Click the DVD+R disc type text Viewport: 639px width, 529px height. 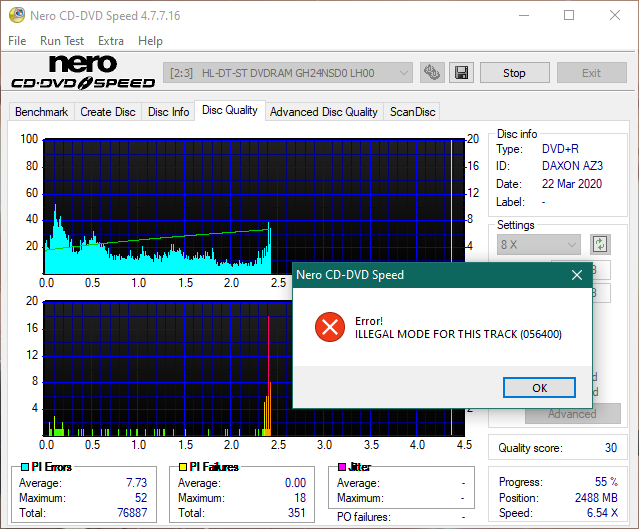pos(560,149)
